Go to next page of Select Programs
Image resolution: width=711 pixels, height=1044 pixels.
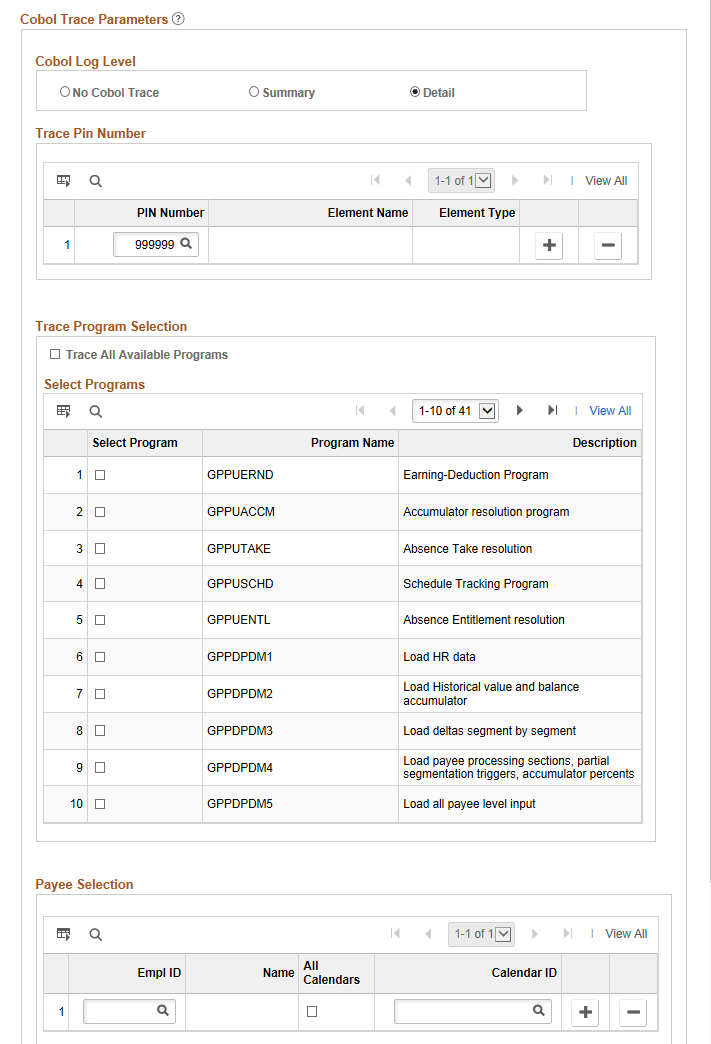click(519, 411)
